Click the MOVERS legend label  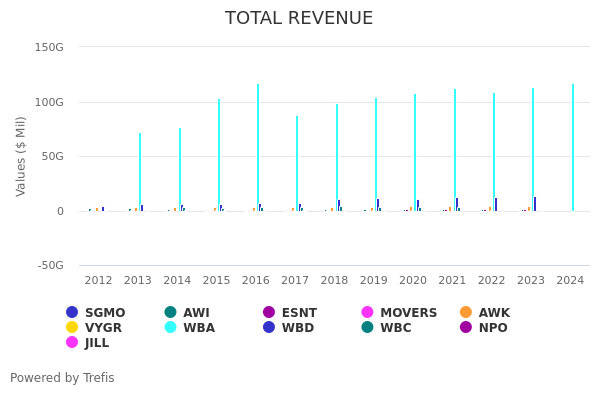pyautogui.click(x=408, y=313)
